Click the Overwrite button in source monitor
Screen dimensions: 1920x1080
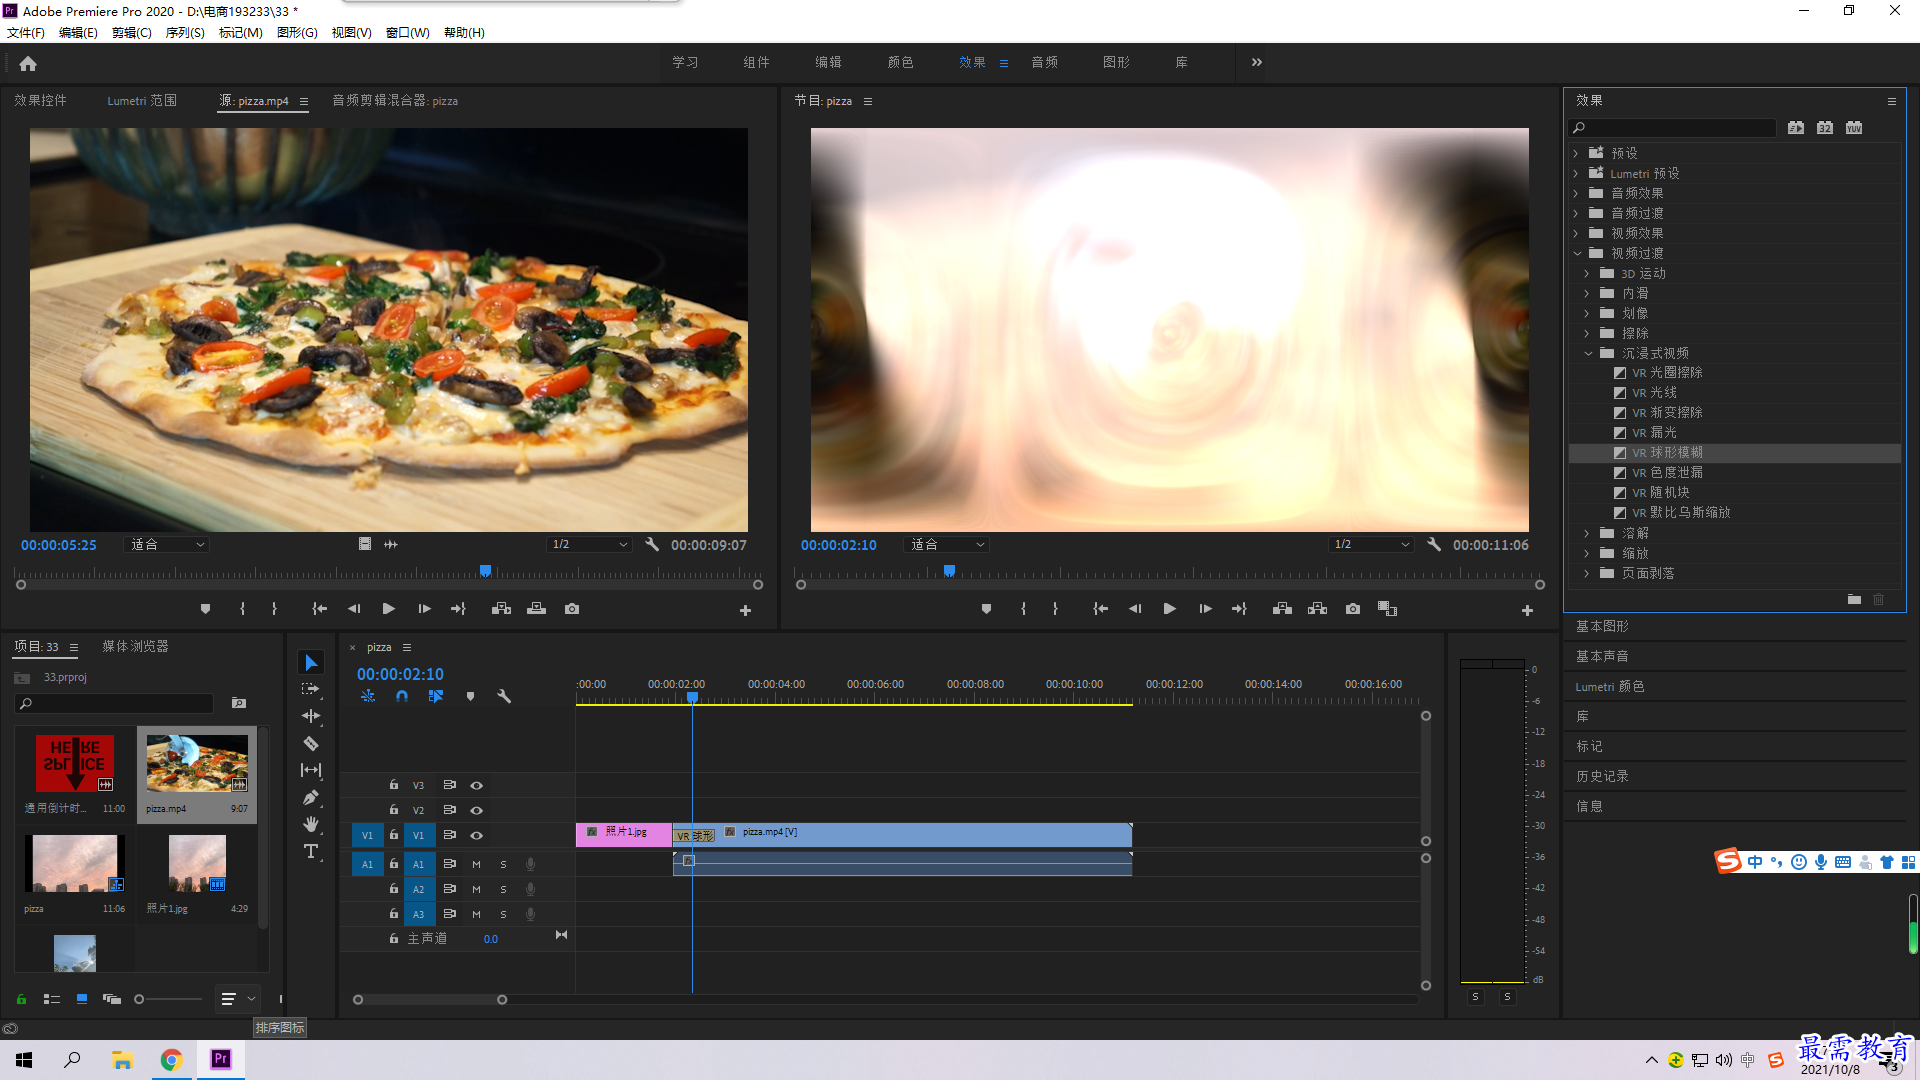[x=537, y=609]
